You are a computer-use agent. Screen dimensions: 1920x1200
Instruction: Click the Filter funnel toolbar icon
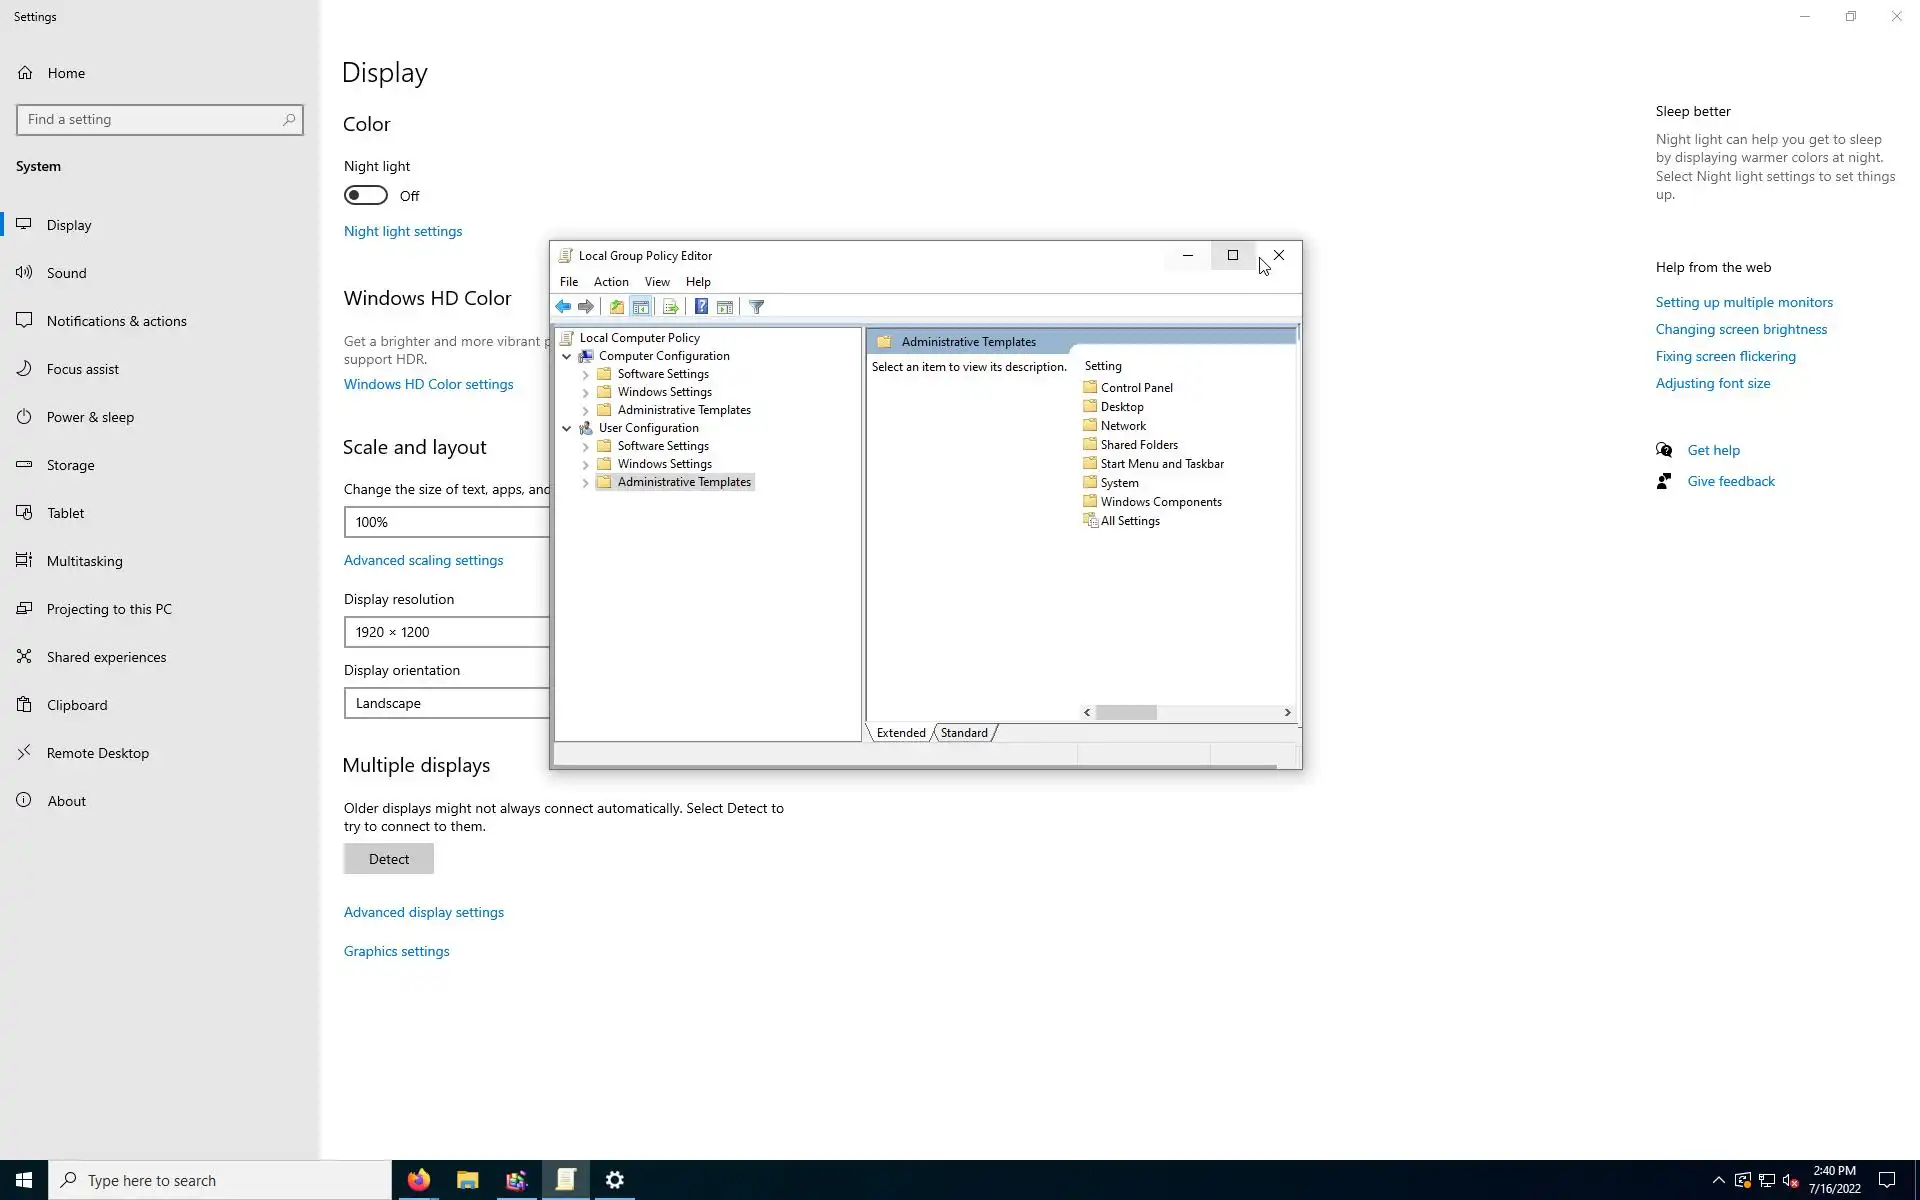pos(757,307)
